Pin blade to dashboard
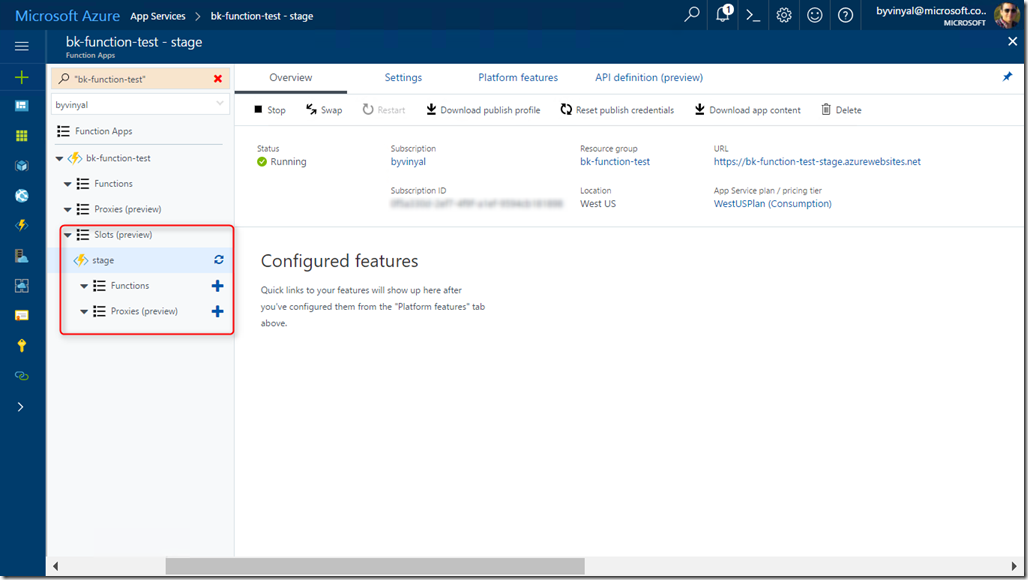1028x580 pixels. pos(1007,77)
